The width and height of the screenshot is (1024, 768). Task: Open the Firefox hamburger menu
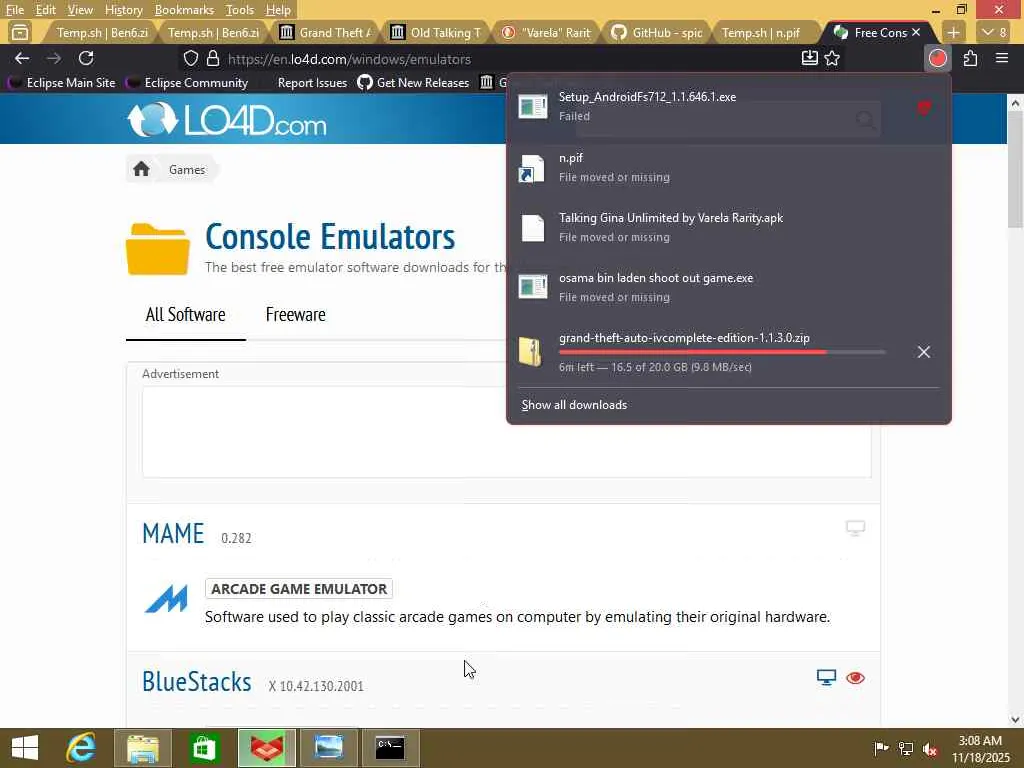(1002, 59)
